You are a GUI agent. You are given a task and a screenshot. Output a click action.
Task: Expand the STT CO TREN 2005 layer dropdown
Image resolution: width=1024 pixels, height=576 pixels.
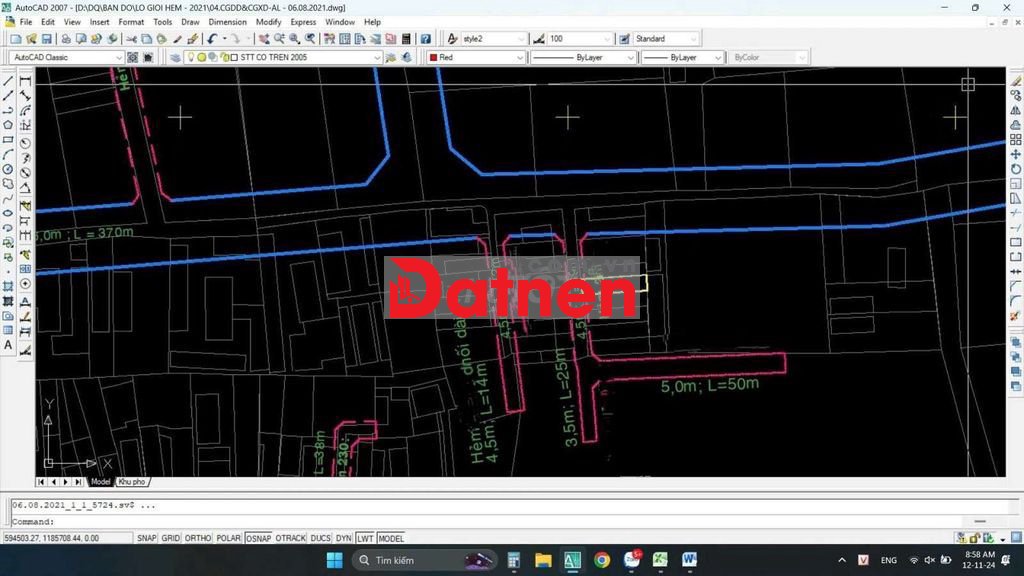[377, 58]
